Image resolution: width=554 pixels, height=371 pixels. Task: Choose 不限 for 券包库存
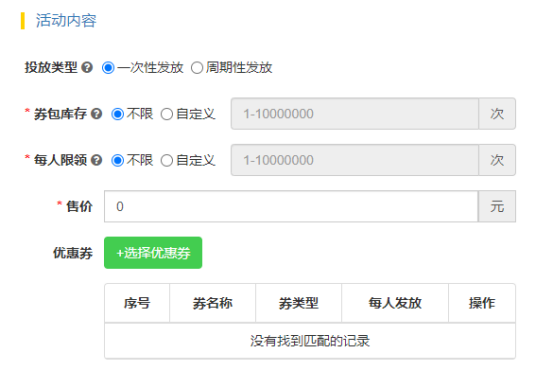(x=118, y=114)
